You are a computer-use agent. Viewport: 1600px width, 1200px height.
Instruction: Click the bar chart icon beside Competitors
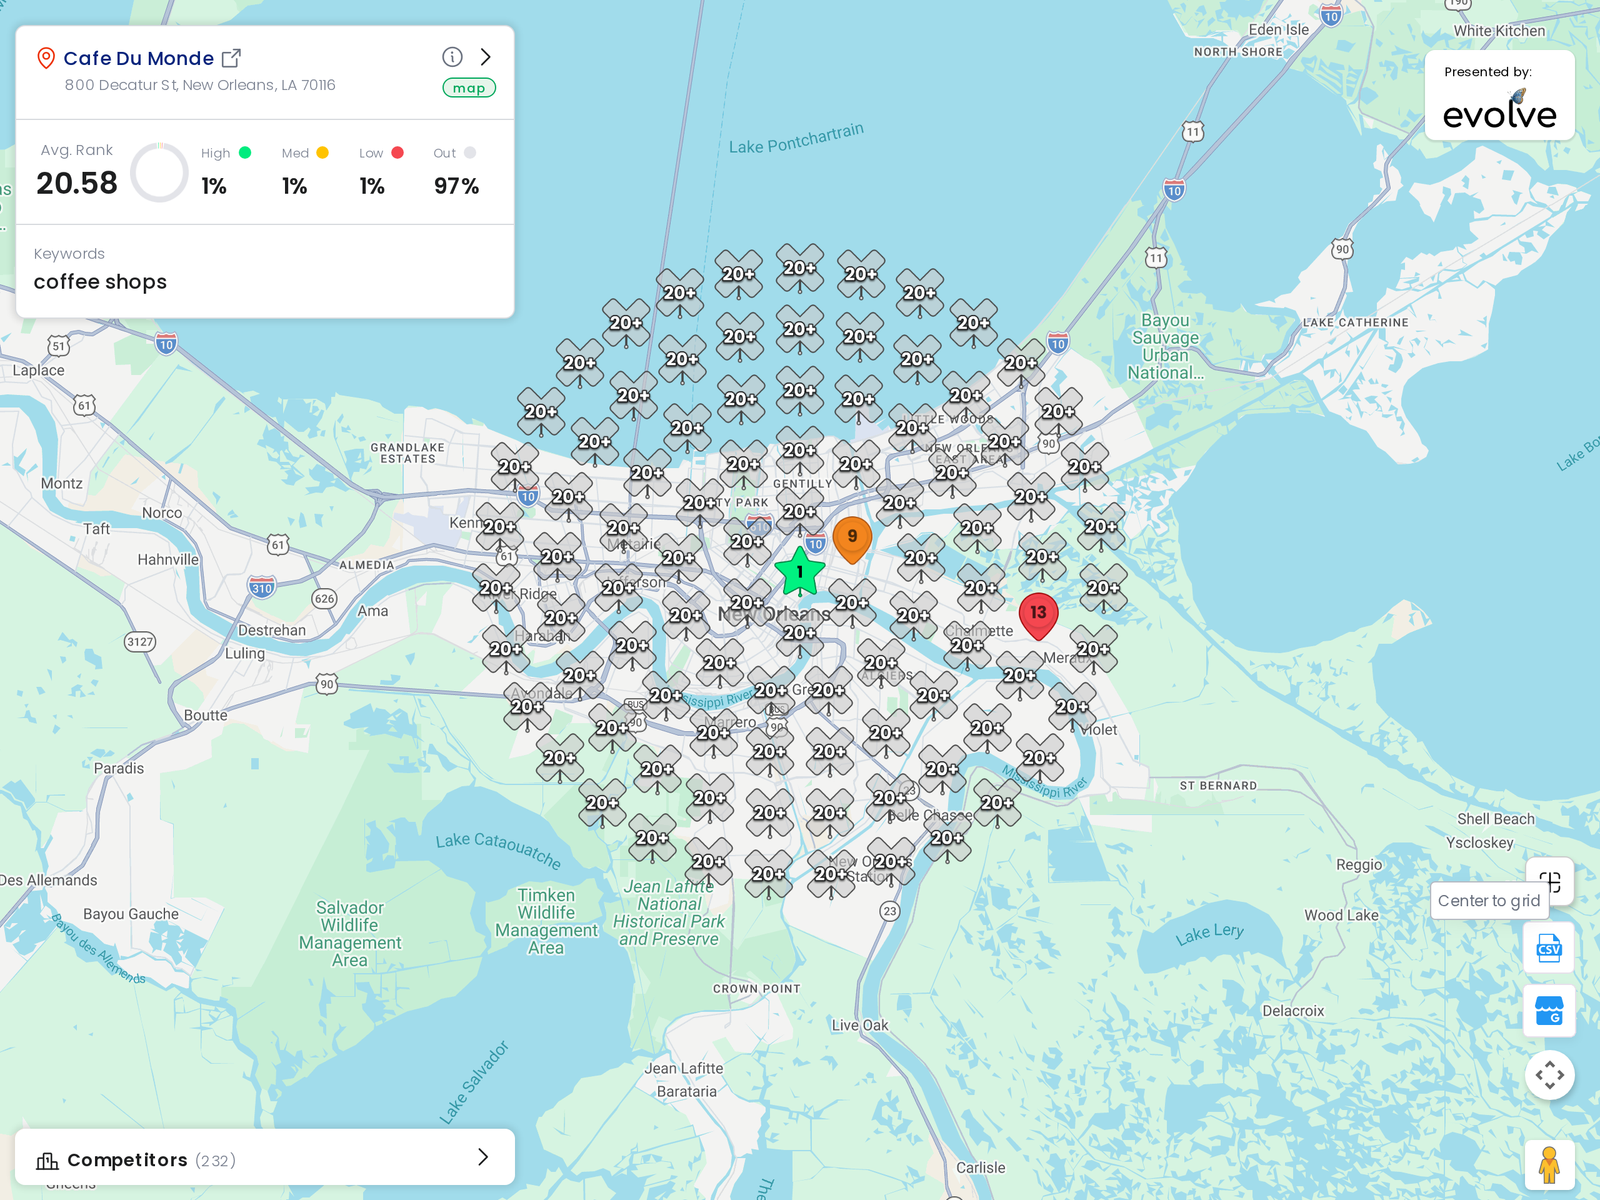coord(47,1160)
